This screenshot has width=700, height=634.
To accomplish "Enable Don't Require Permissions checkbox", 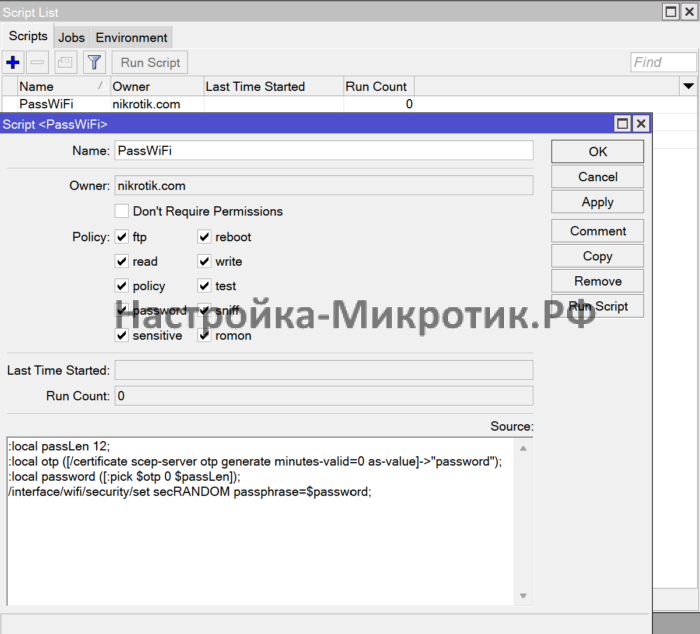I will click(x=121, y=211).
